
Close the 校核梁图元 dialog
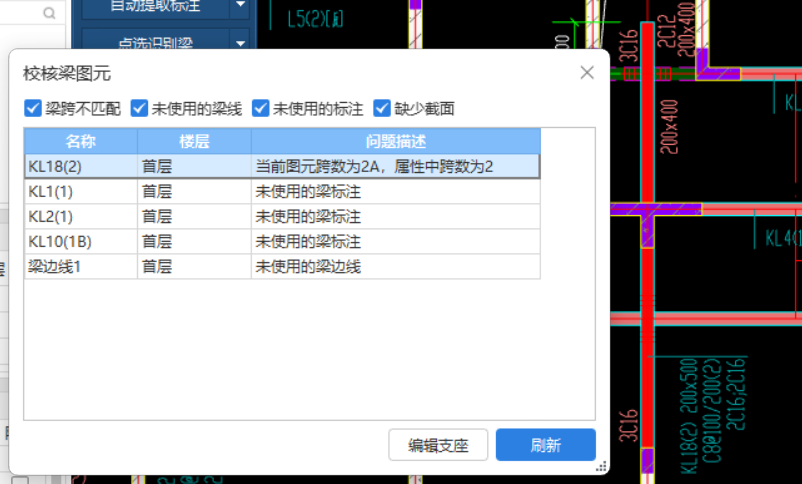587,73
